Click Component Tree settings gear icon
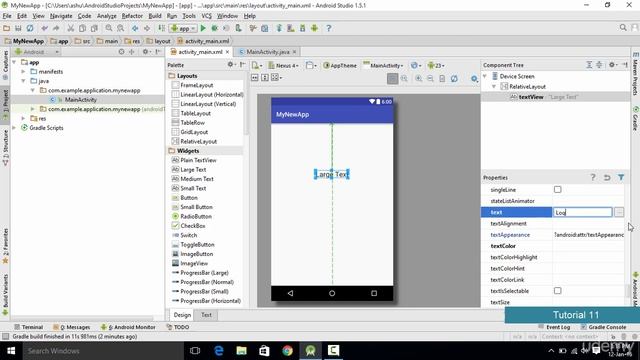The width and height of the screenshot is (640, 360). point(612,65)
